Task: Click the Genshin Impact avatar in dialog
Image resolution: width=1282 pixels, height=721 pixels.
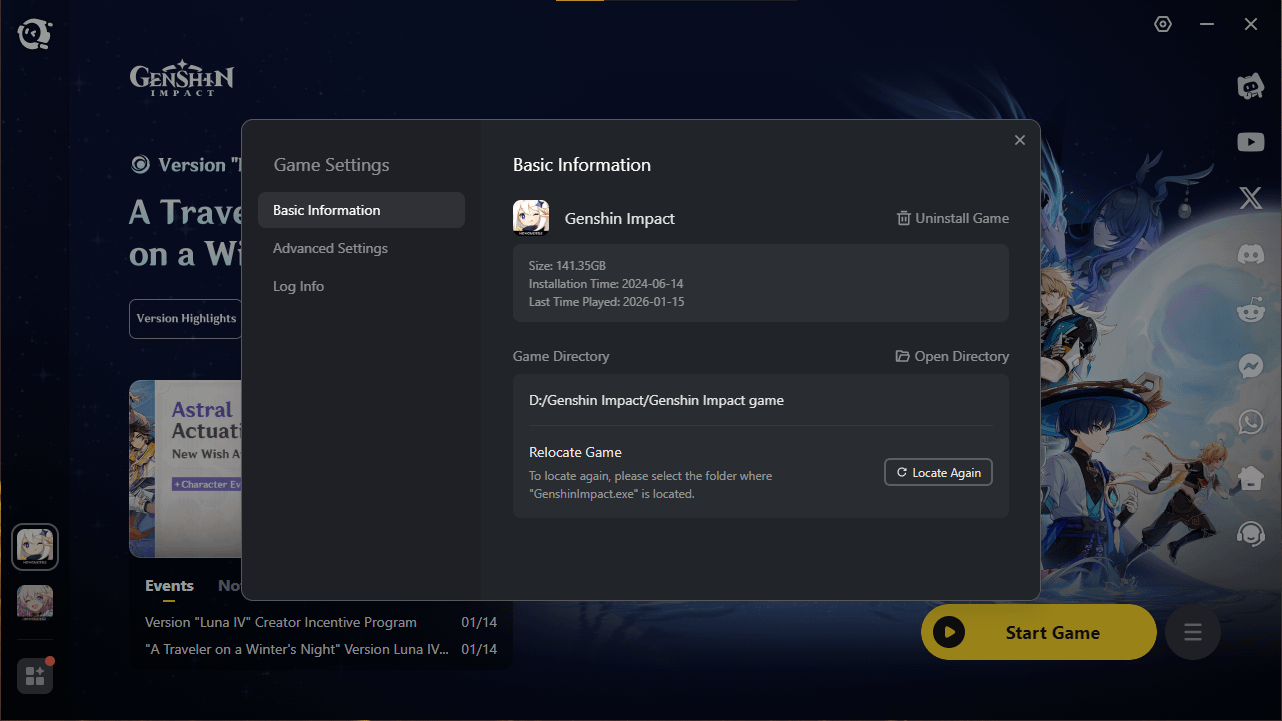Action: 531,218
